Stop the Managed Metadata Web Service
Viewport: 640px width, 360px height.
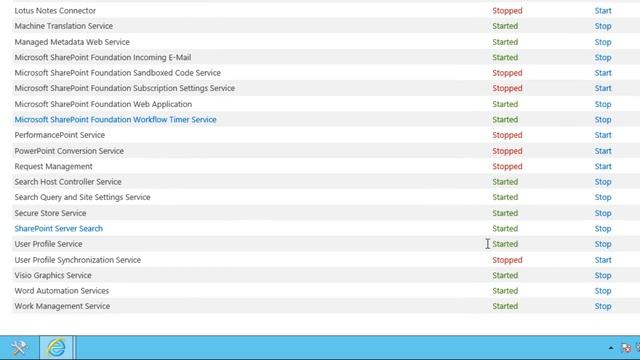coord(603,42)
